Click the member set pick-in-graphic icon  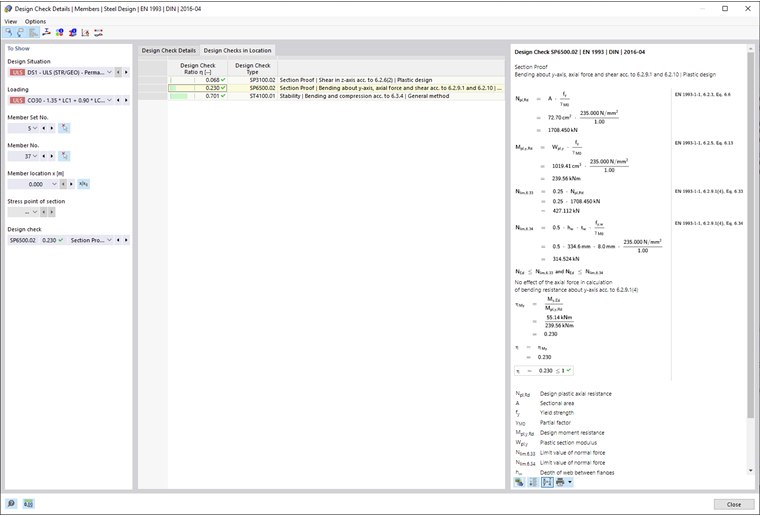[x=64, y=128]
